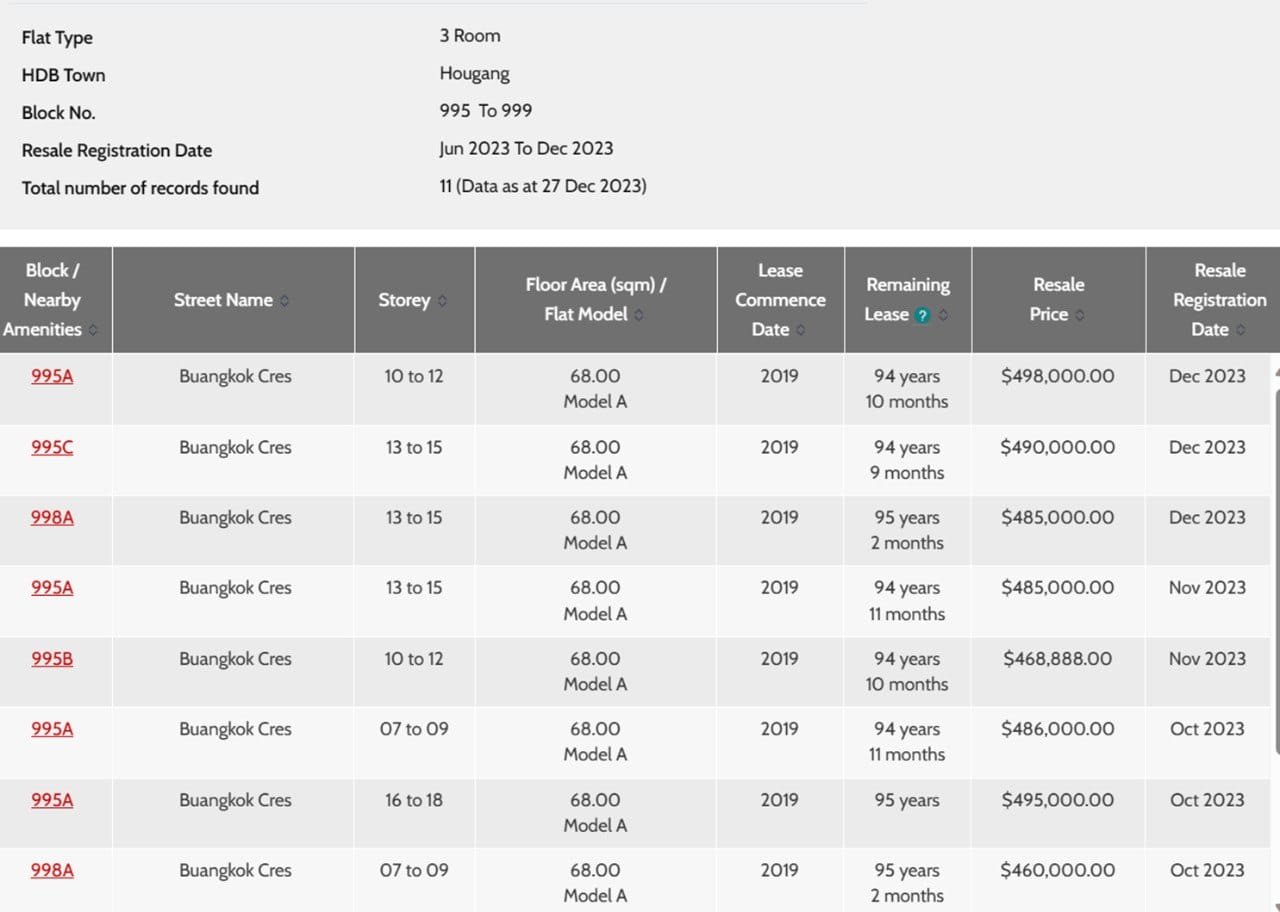Open block 995A link in the $486,000.00 row
The height and width of the screenshot is (912, 1280).
52,729
